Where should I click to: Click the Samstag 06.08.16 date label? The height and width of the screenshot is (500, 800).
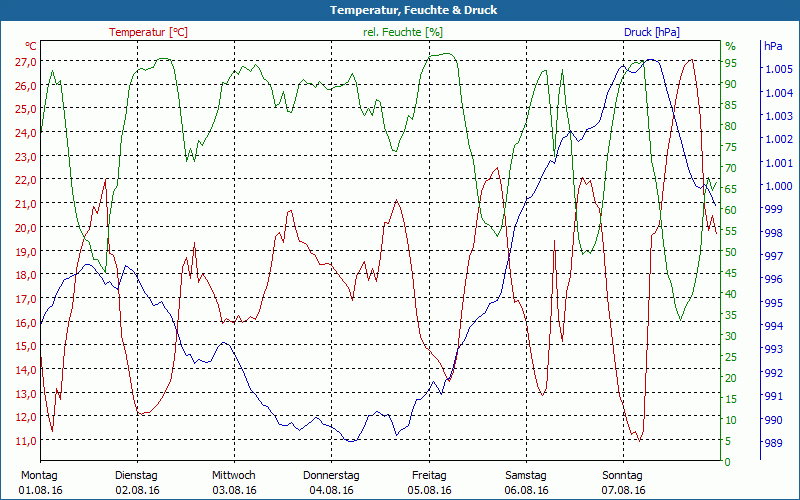click(526, 482)
